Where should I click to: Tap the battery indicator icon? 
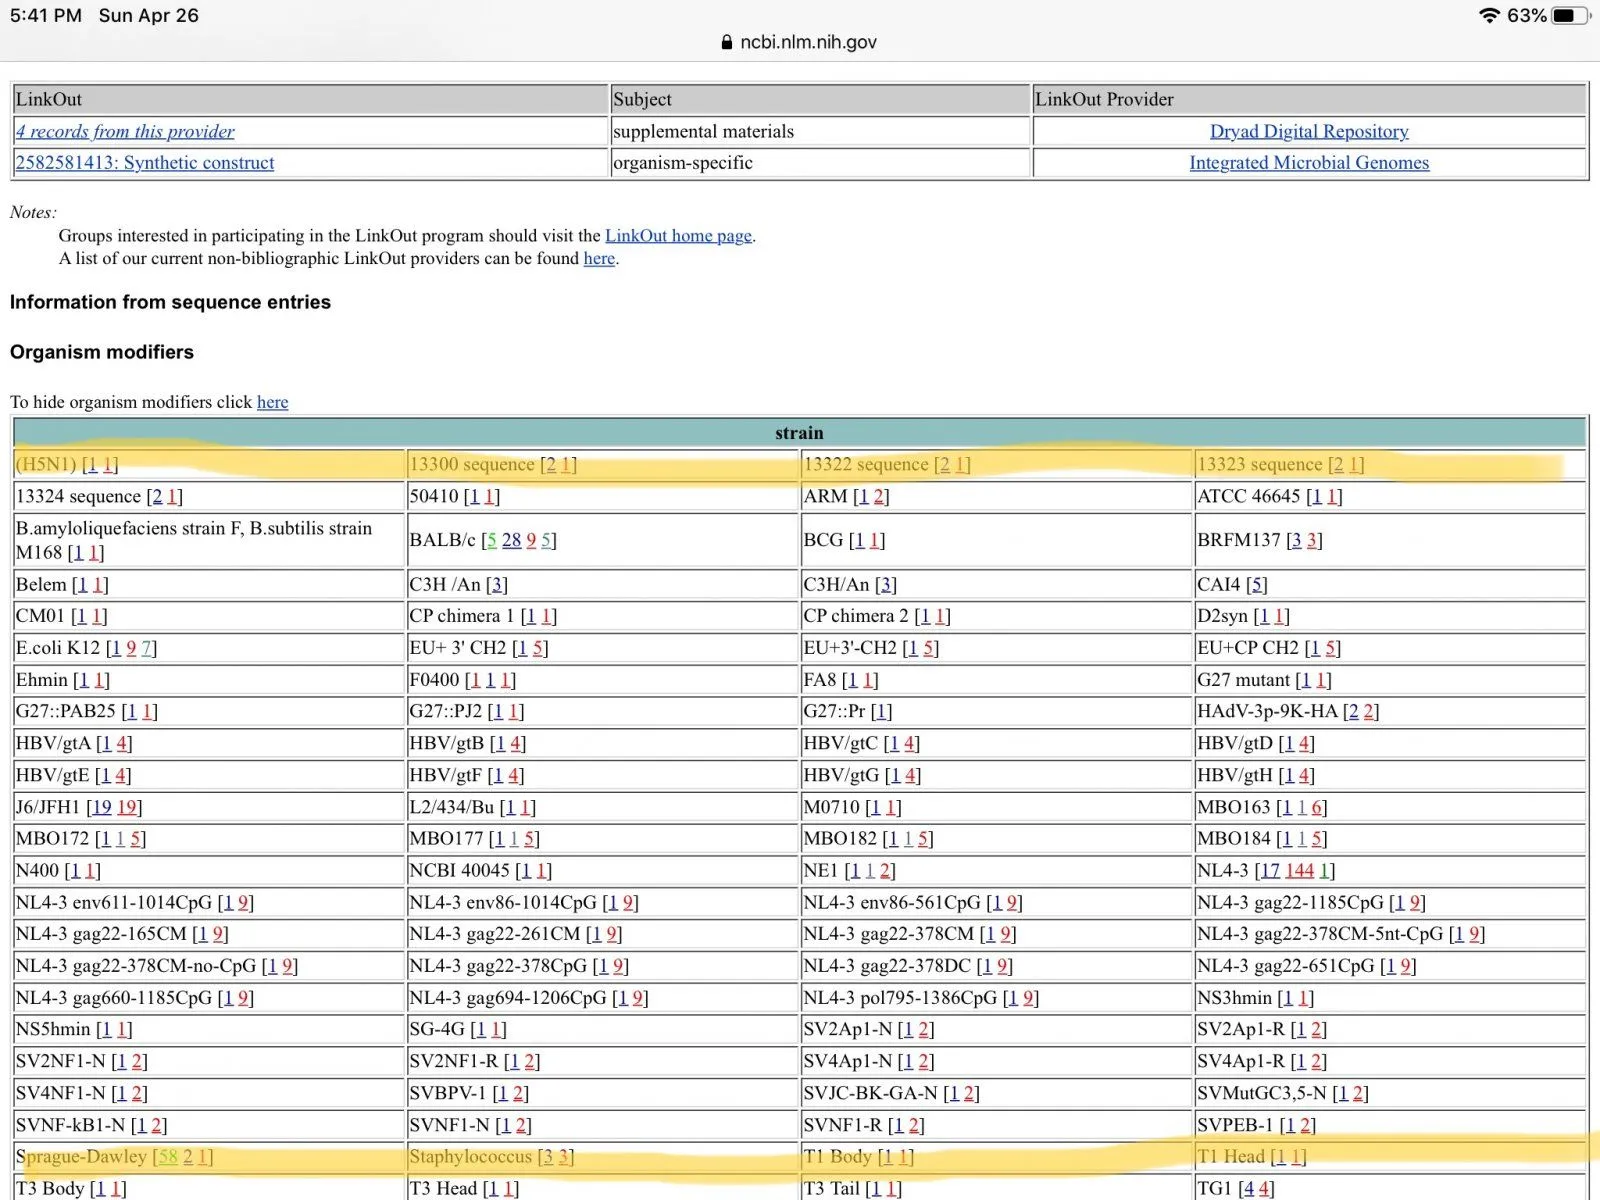1570,15
